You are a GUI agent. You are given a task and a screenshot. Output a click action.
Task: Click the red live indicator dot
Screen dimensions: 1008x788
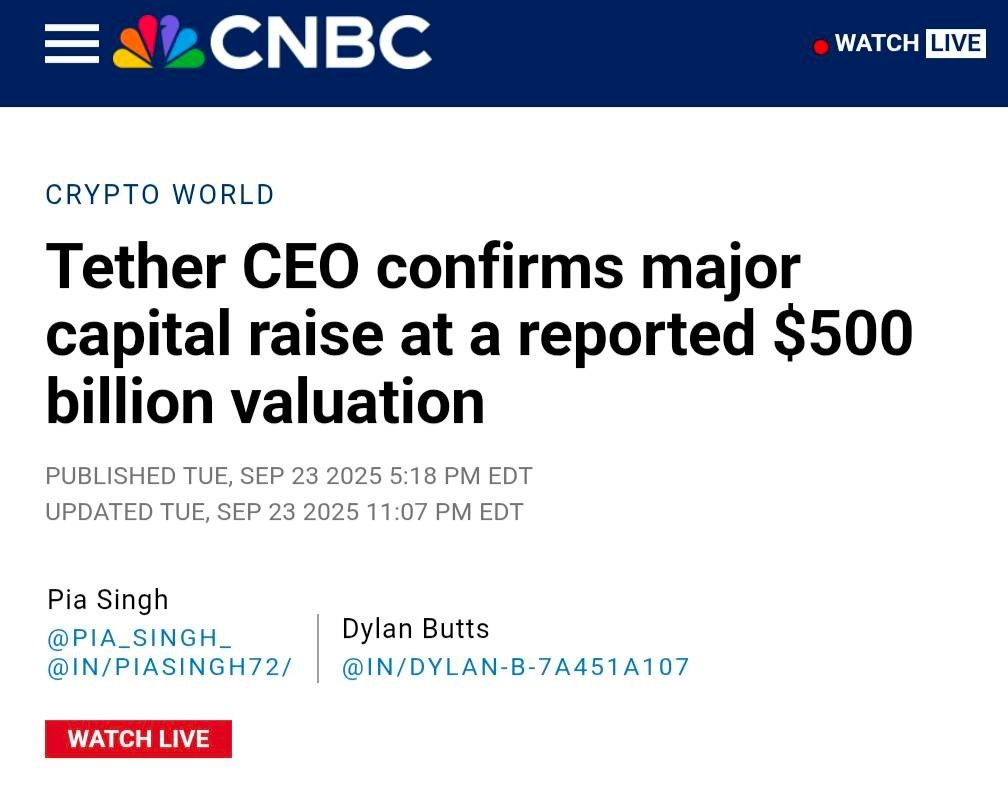click(820, 47)
